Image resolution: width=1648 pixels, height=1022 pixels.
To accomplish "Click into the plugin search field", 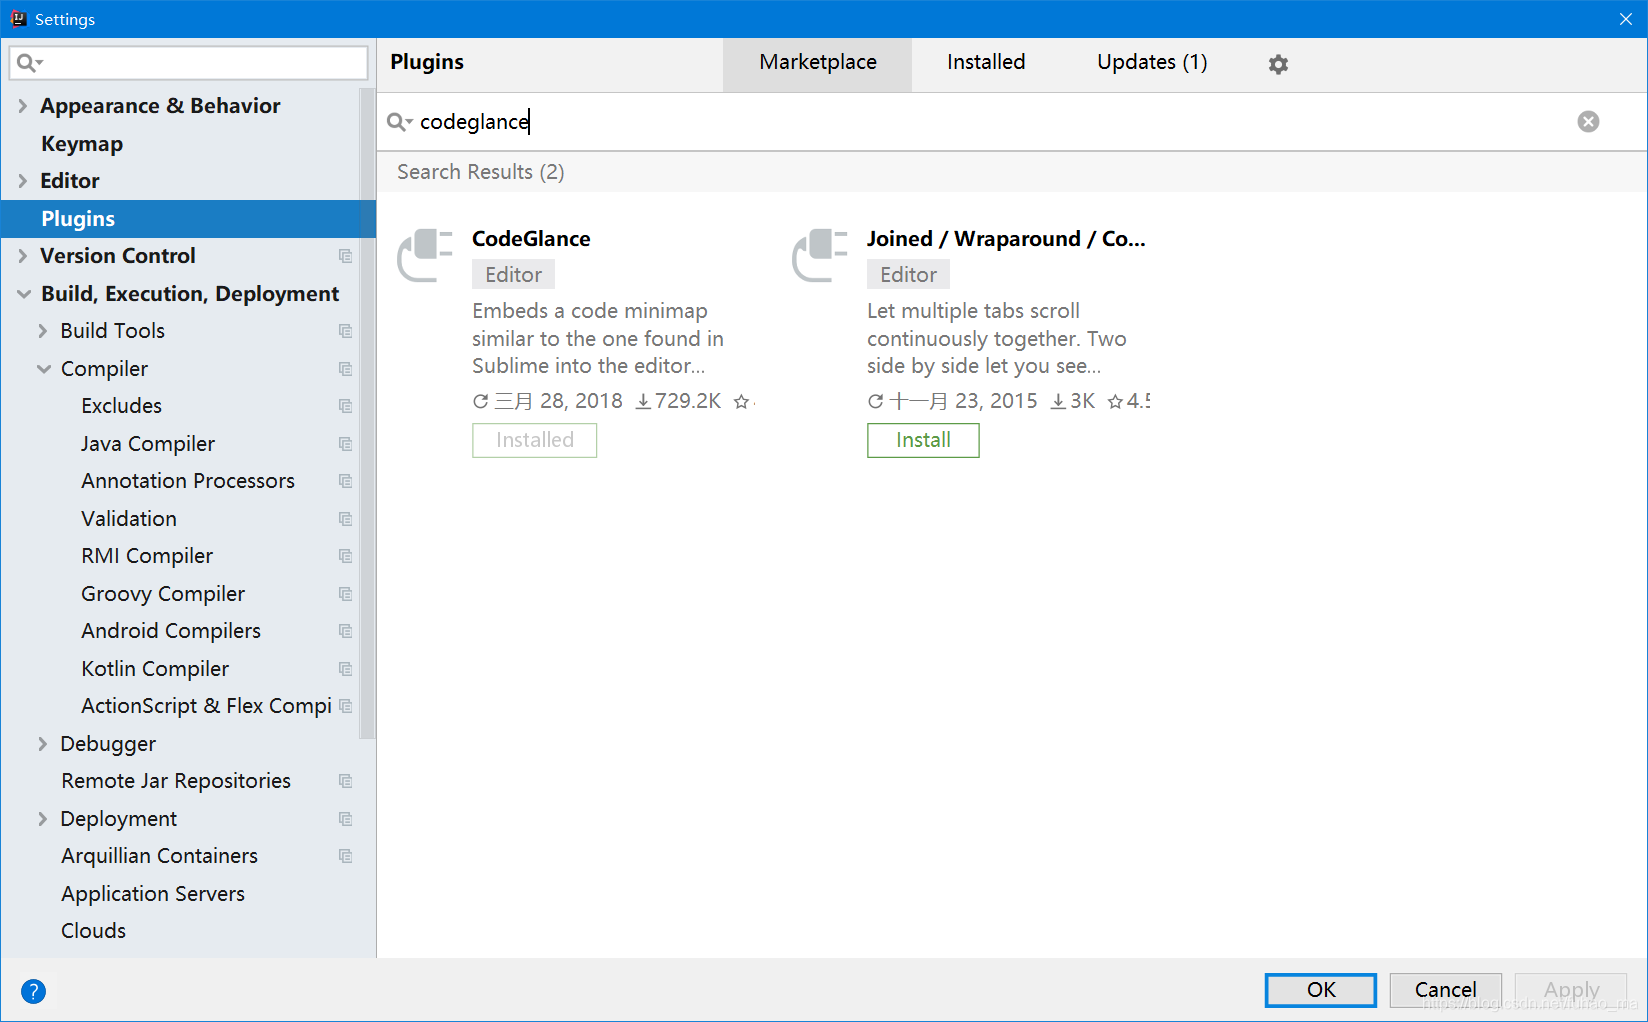I will [x=990, y=122].
